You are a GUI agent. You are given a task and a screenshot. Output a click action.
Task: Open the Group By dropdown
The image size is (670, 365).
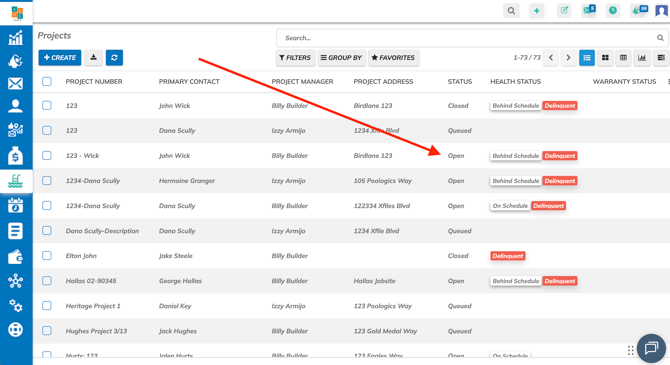click(341, 58)
